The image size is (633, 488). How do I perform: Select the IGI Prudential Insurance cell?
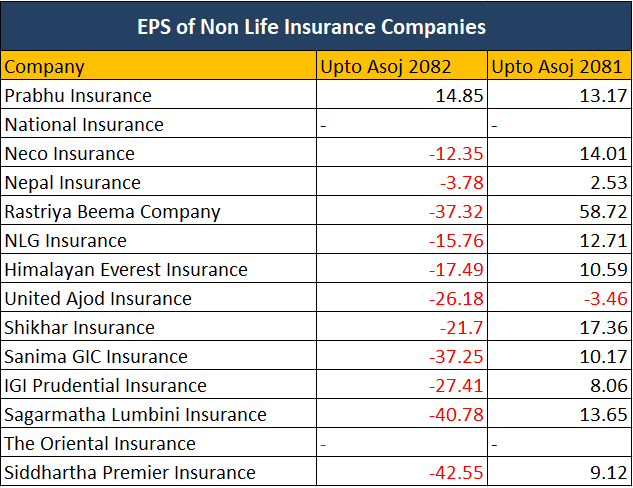106,386
